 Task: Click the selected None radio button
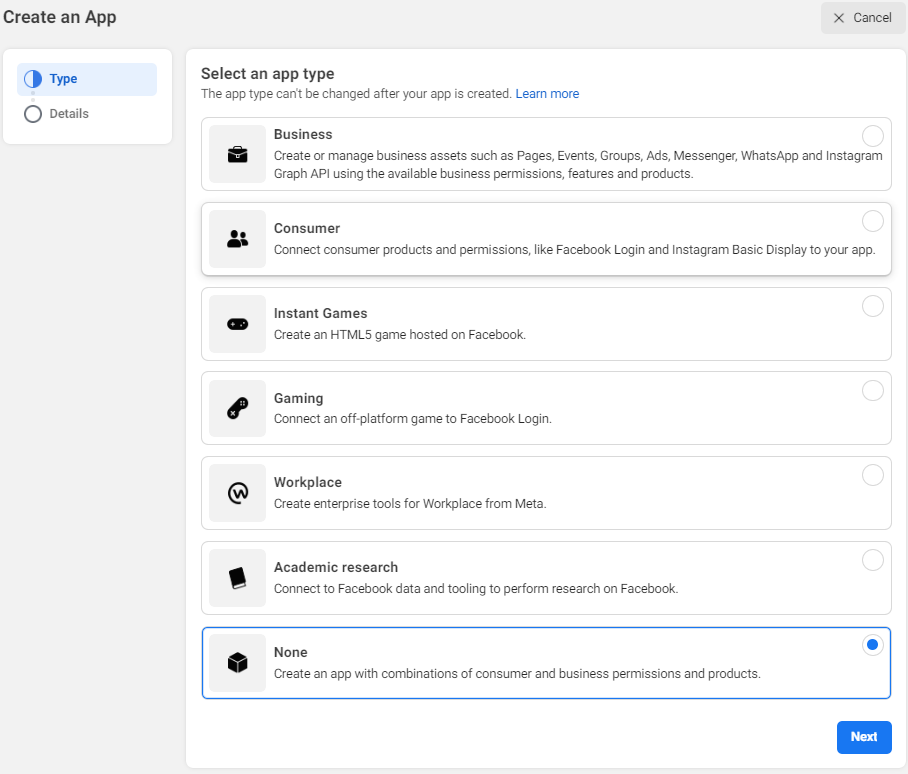point(872,645)
